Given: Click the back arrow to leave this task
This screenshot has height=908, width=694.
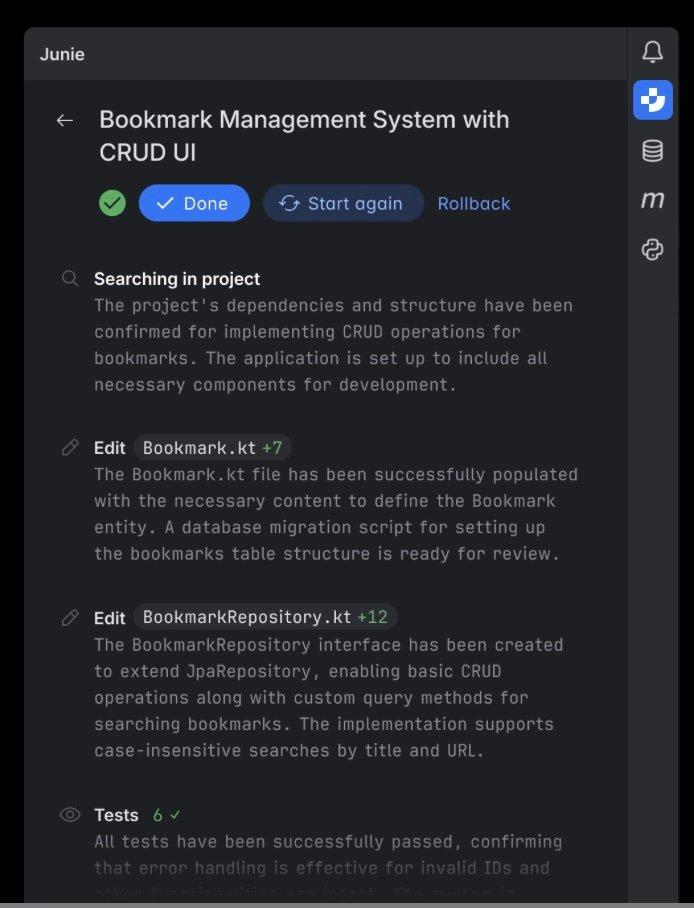Looking at the screenshot, I should pyautogui.click(x=64, y=120).
